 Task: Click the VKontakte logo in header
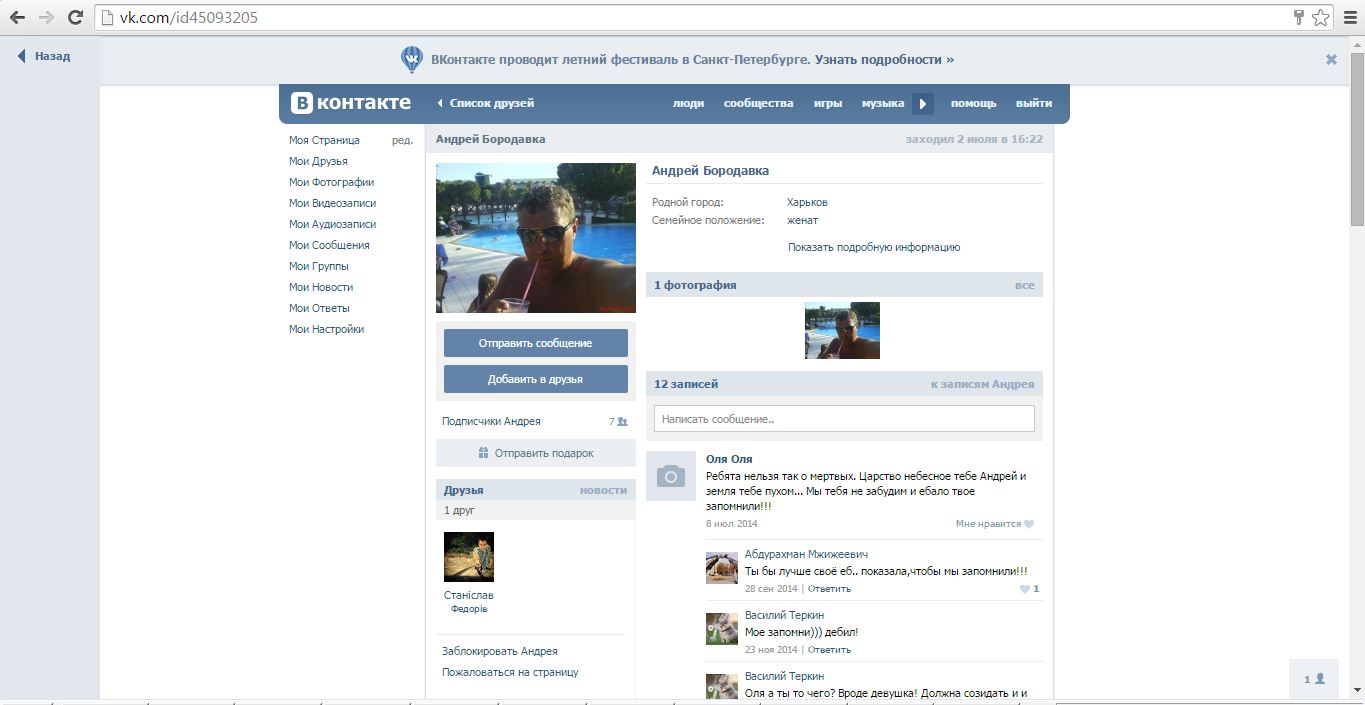(x=351, y=103)
